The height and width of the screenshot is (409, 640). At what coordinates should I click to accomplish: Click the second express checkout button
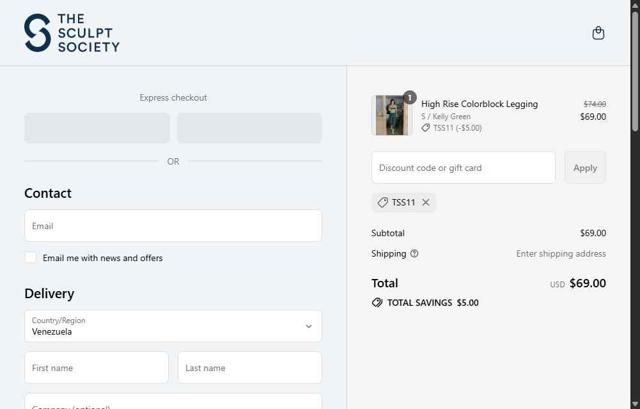(249, 128)
